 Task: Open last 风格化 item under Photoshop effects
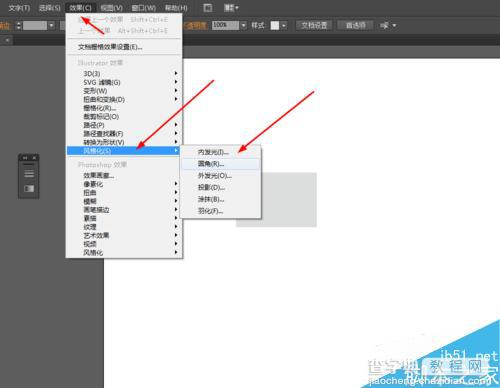pyautogui.click(x=124, y=253)
